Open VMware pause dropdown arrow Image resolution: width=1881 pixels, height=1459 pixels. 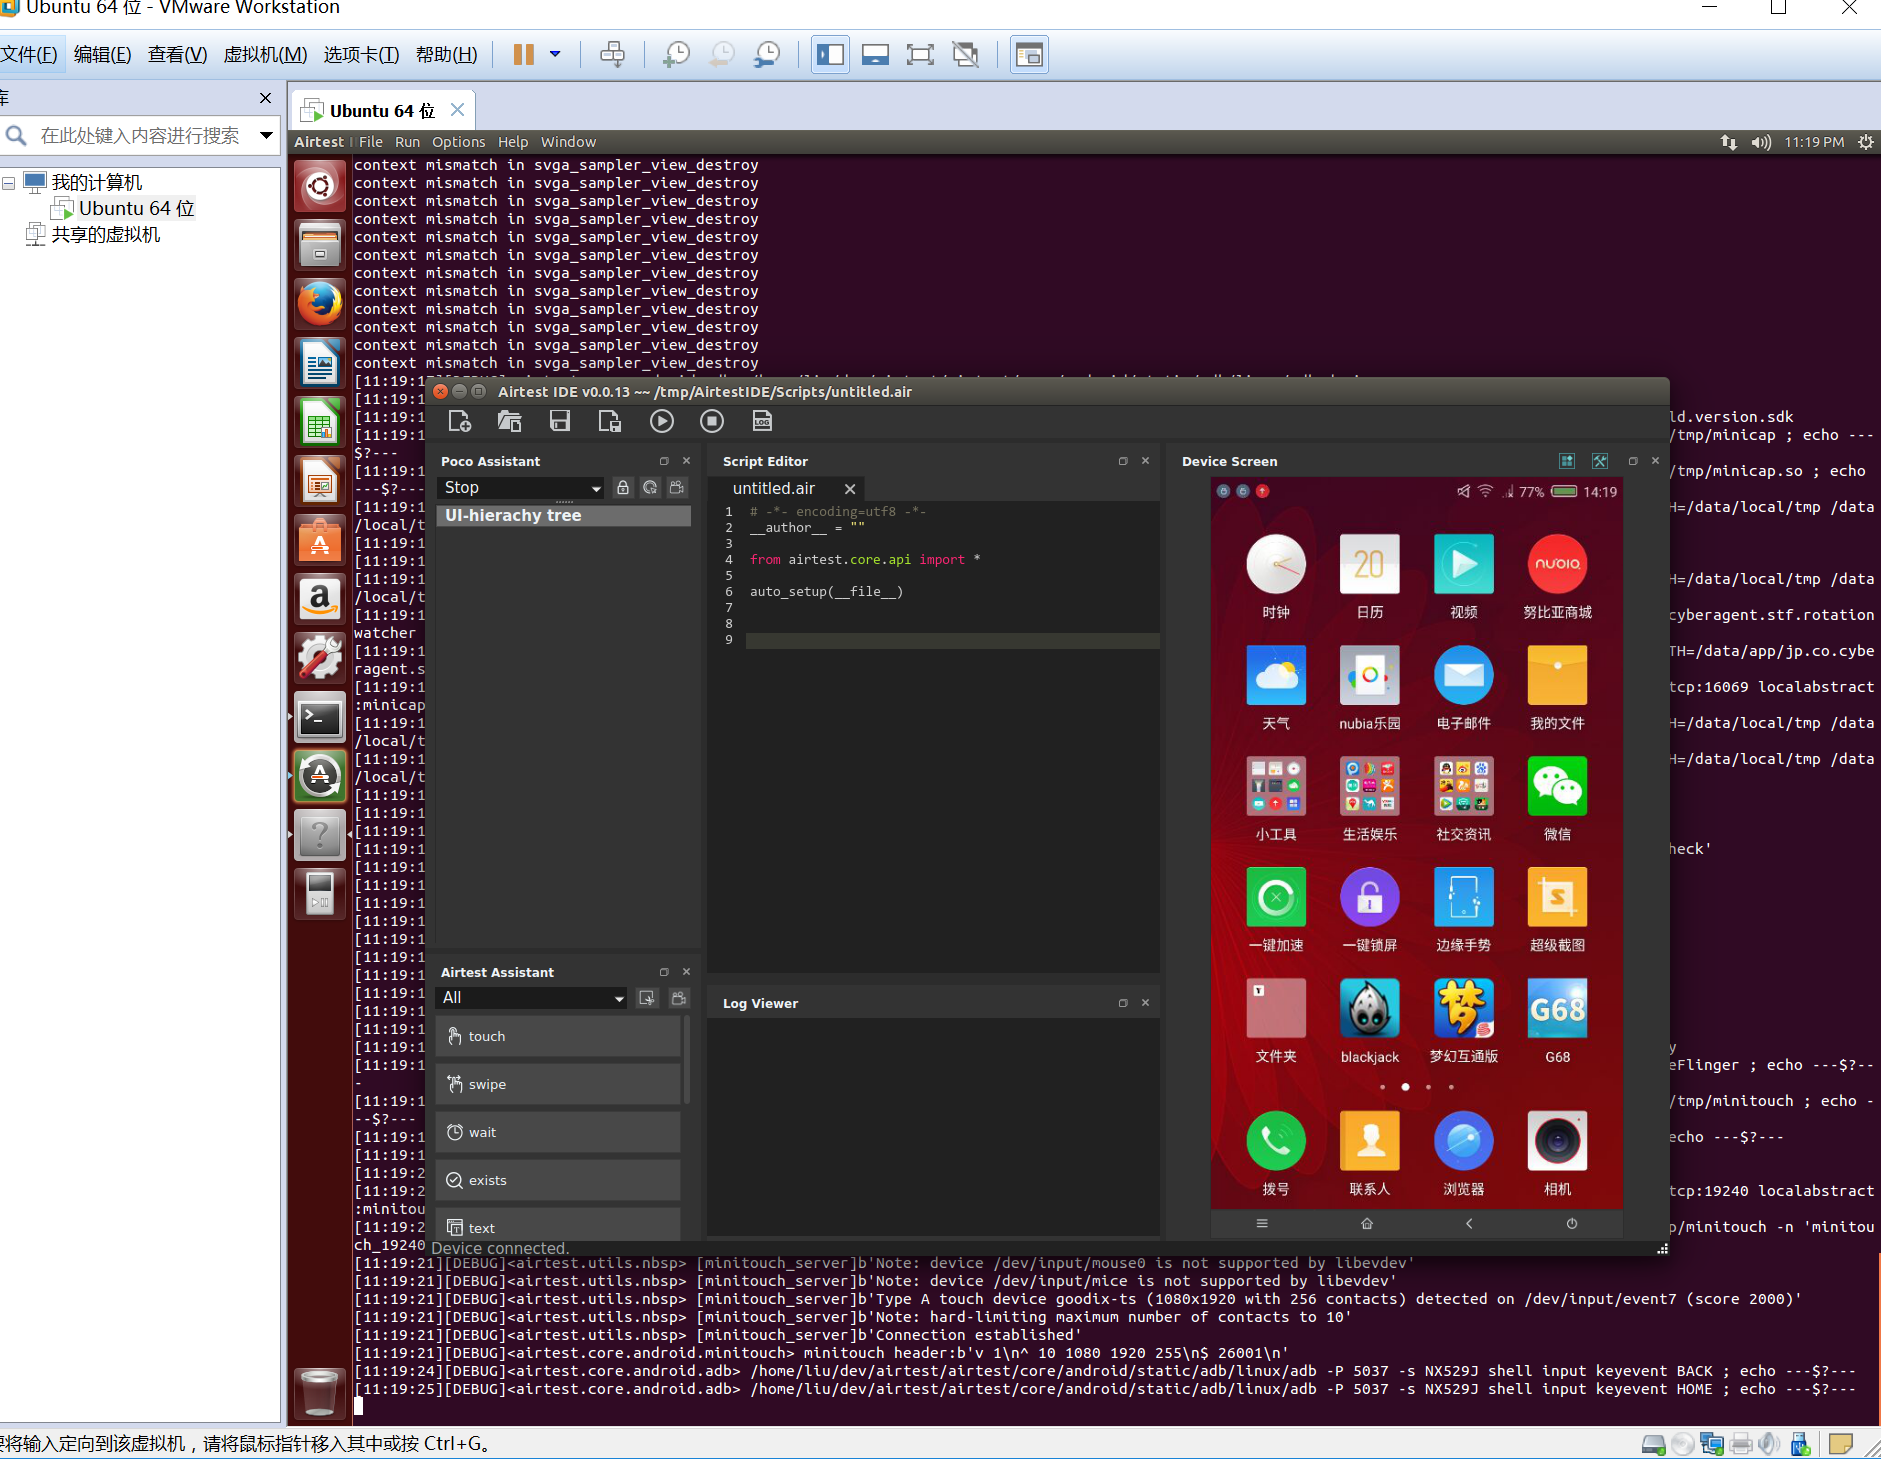[555, 54]
